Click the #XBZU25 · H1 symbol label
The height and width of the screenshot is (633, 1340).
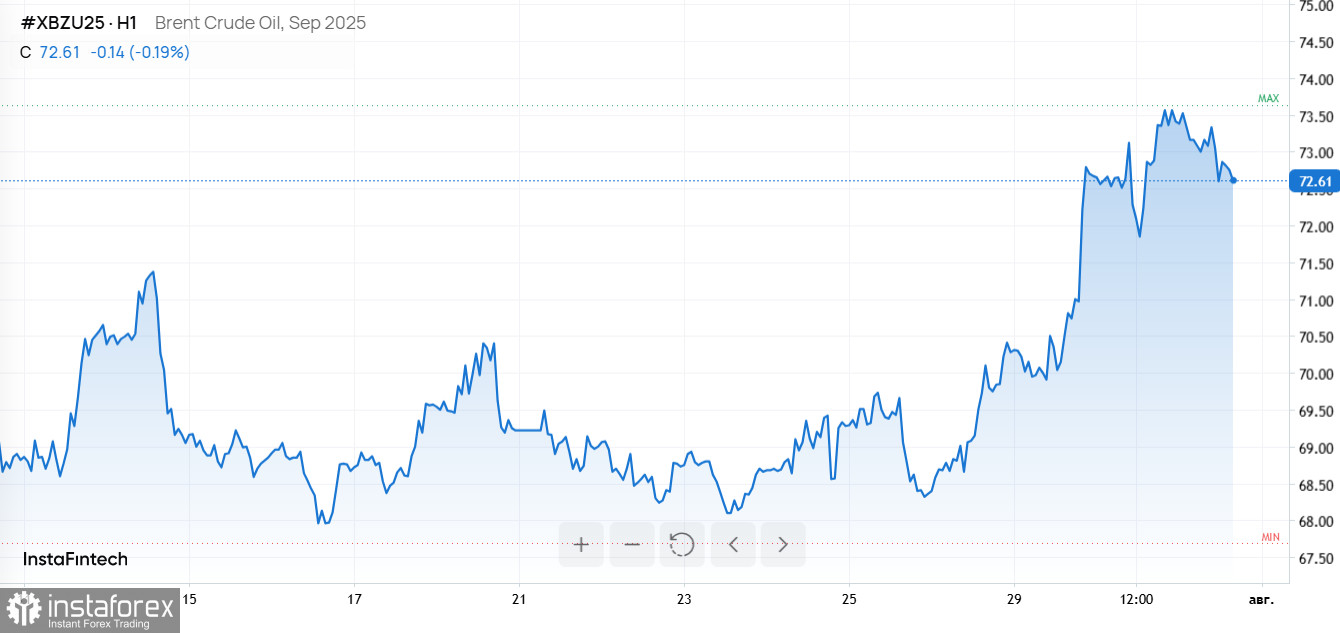(x=79, y=23)
